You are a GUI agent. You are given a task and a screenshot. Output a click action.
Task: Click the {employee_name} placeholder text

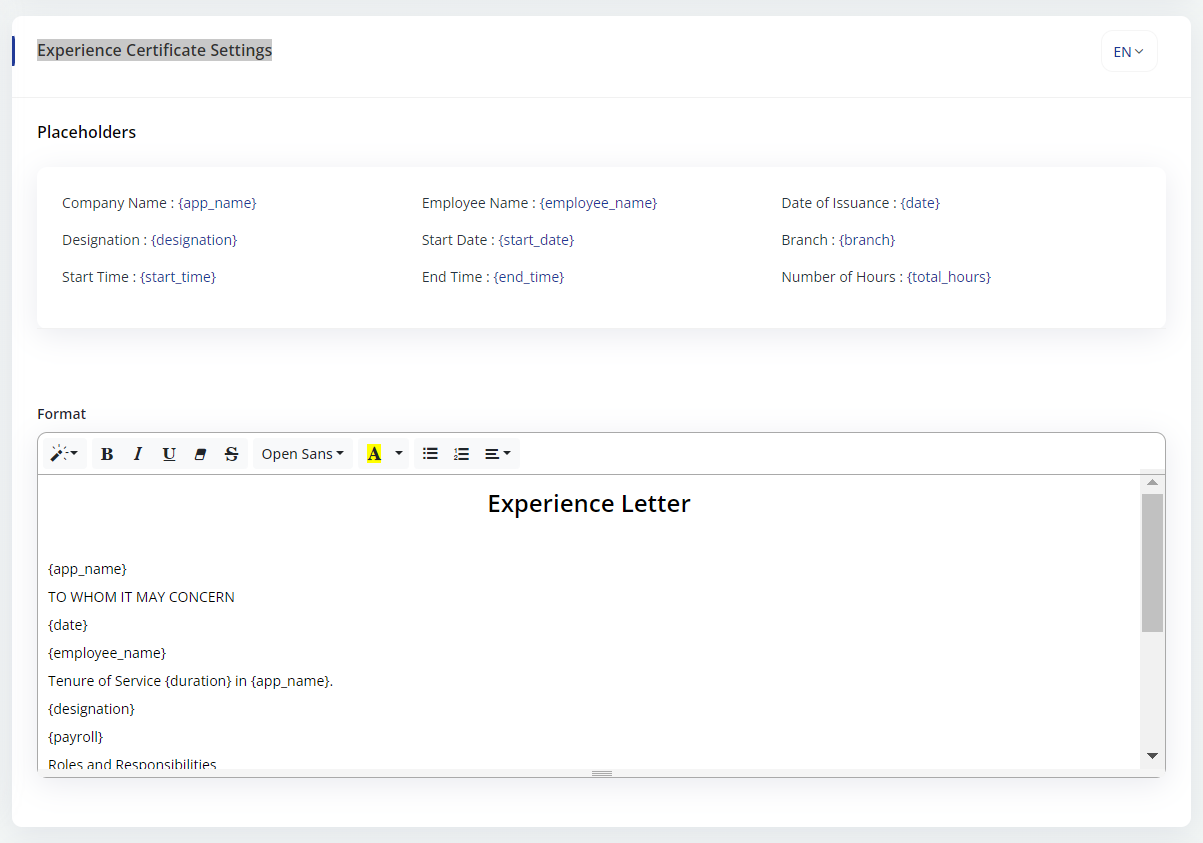pos(598,203)
